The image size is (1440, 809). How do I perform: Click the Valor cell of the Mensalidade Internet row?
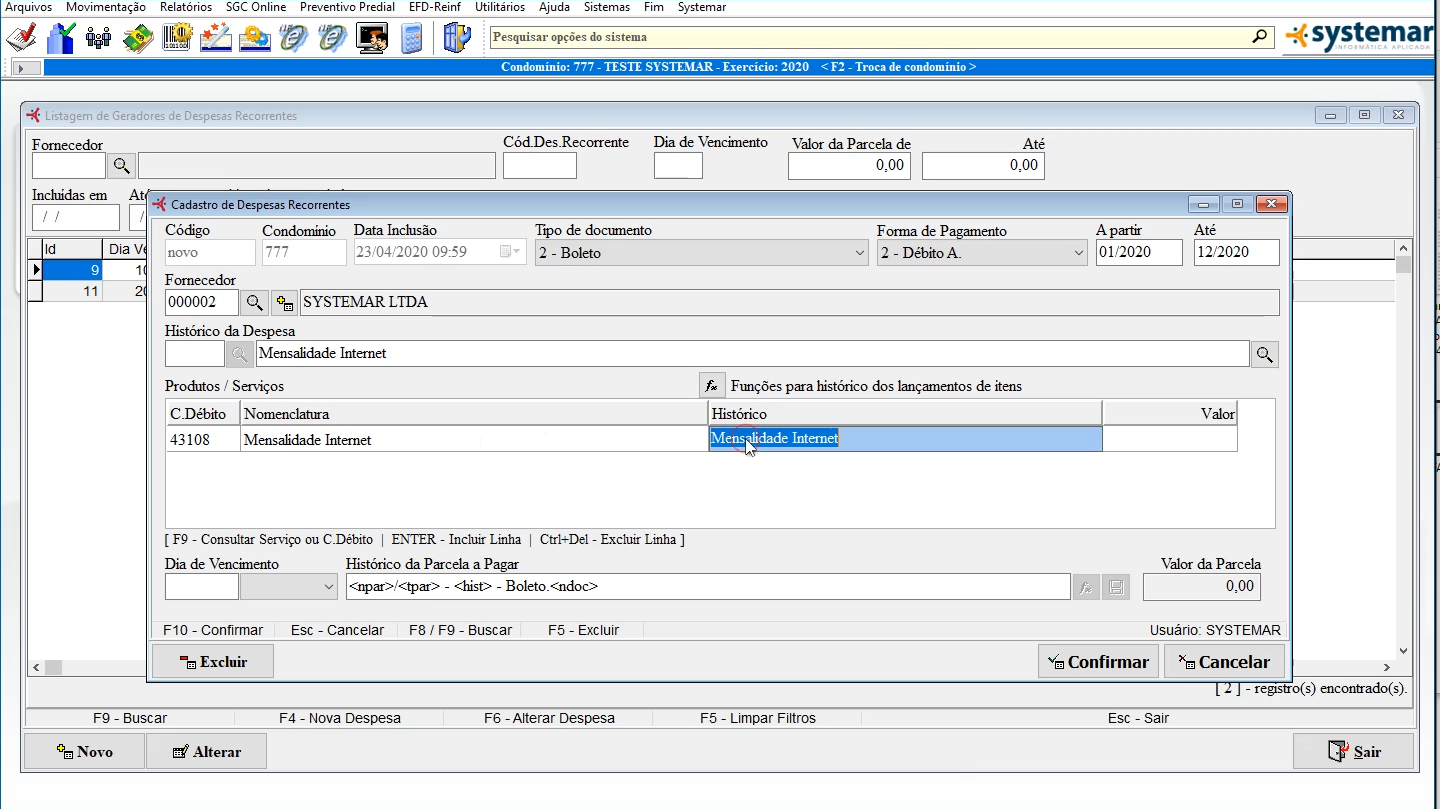point(1169,439)
